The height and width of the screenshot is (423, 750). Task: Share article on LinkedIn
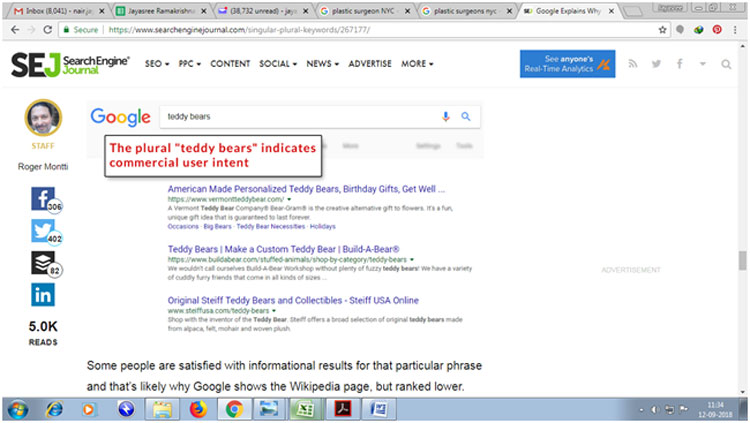[x=43, y=295]
